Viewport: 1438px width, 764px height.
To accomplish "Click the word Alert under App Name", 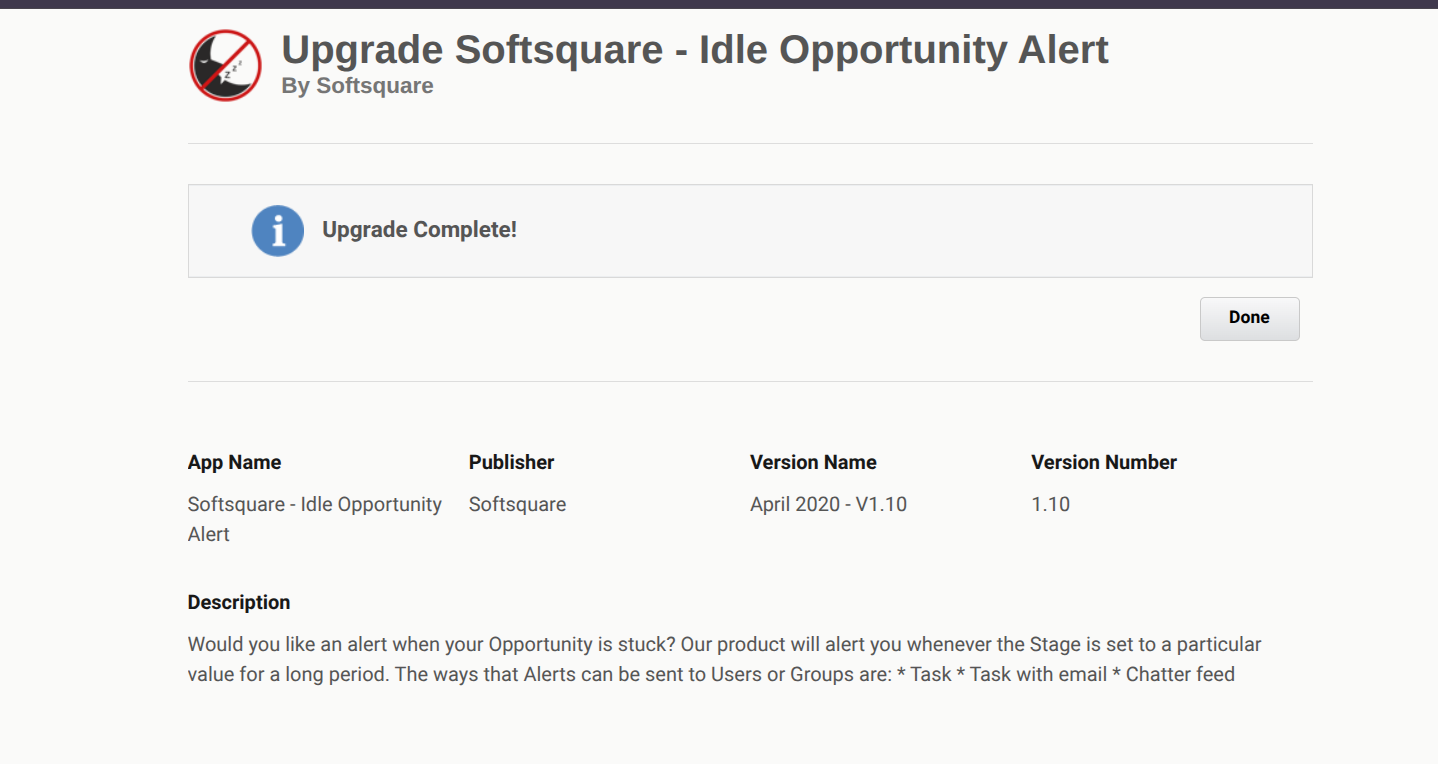I will 209,534.
